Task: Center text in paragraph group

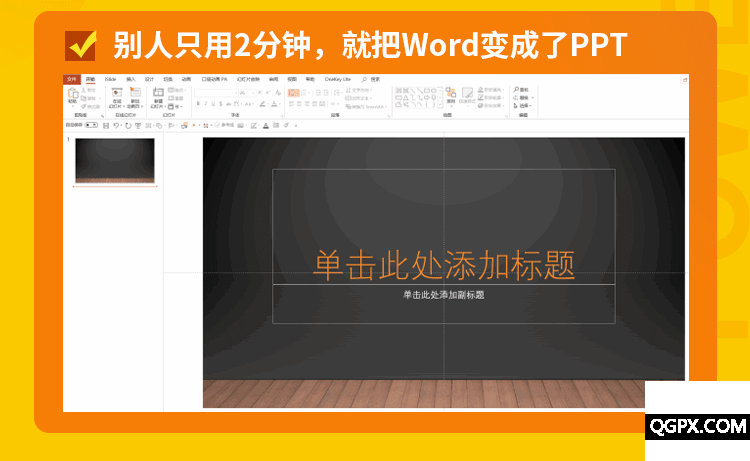Action: coord(299,104)
